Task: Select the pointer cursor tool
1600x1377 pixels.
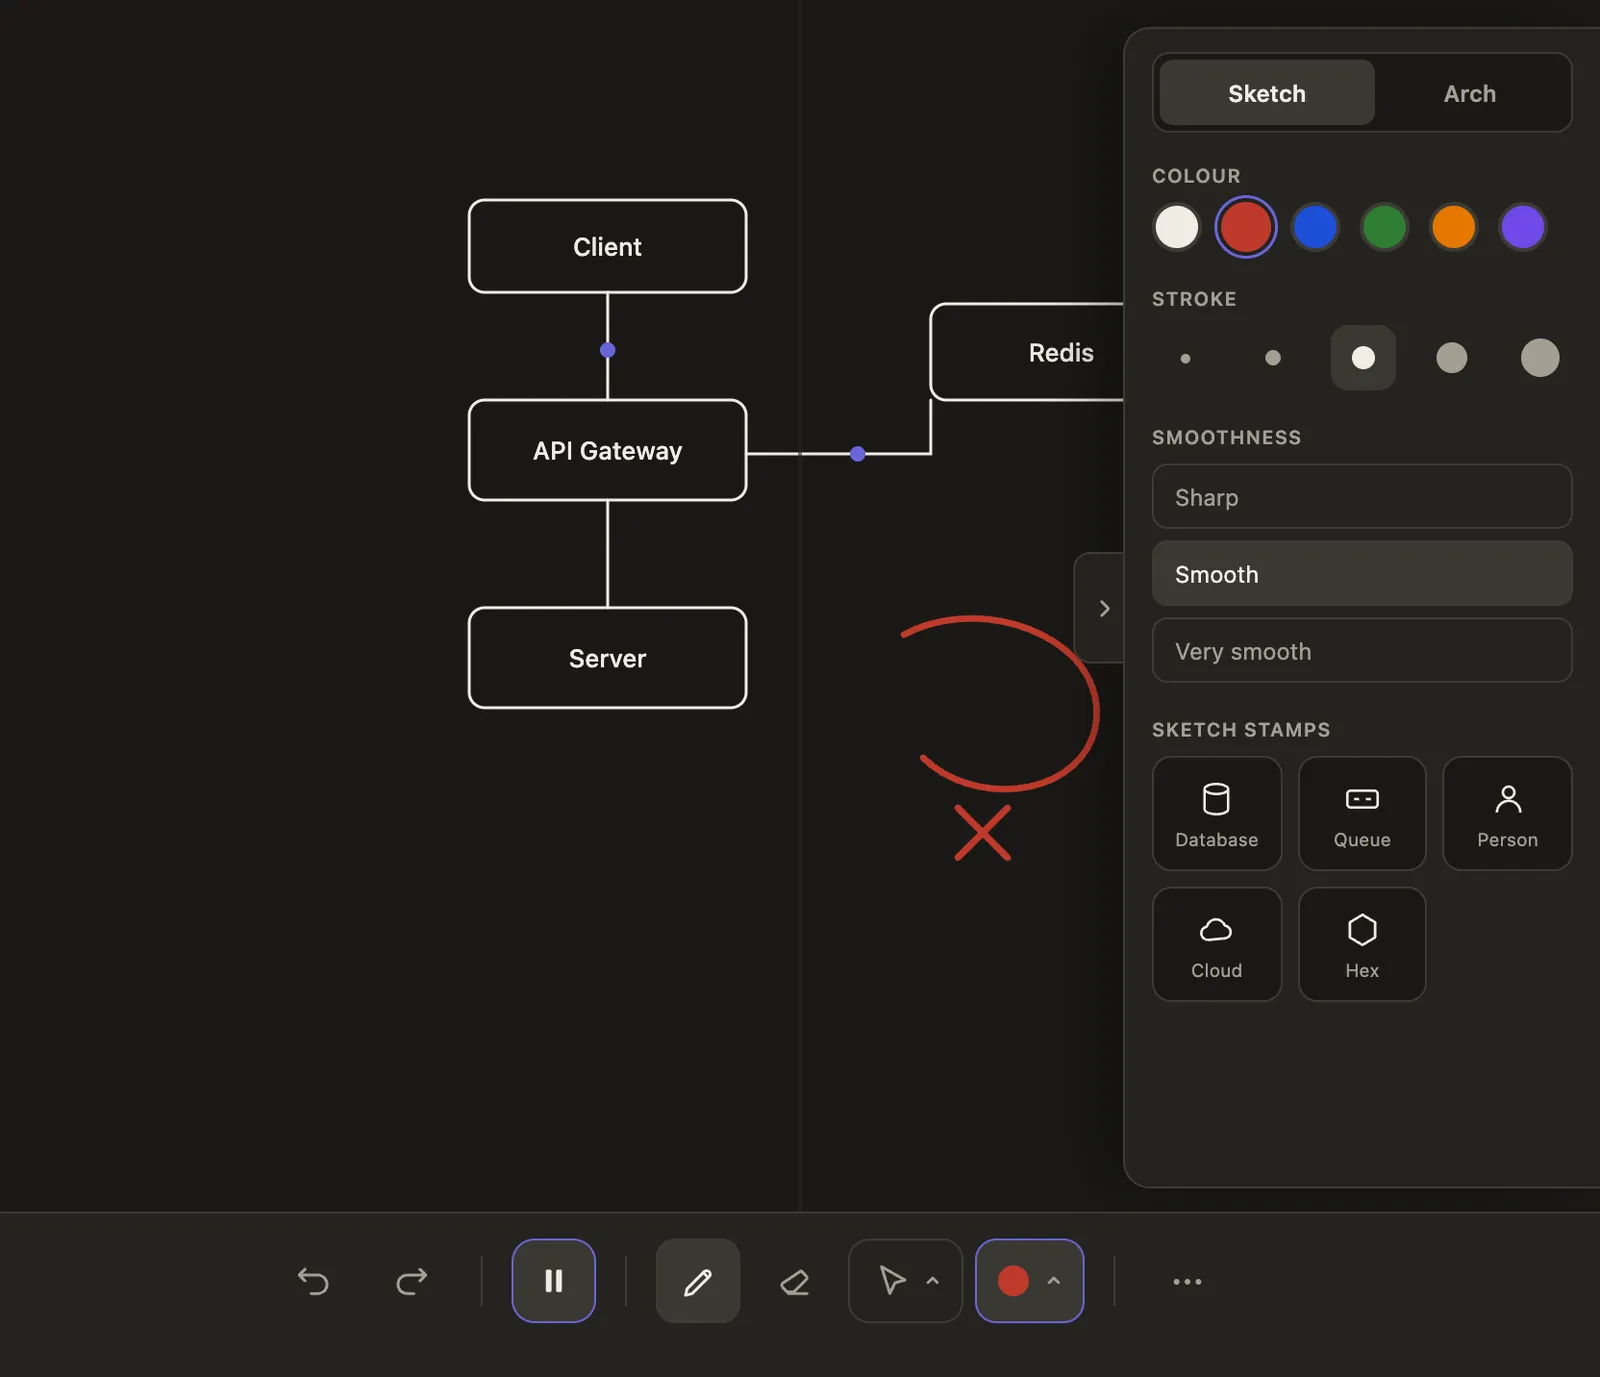Action: coord(892,1280)
